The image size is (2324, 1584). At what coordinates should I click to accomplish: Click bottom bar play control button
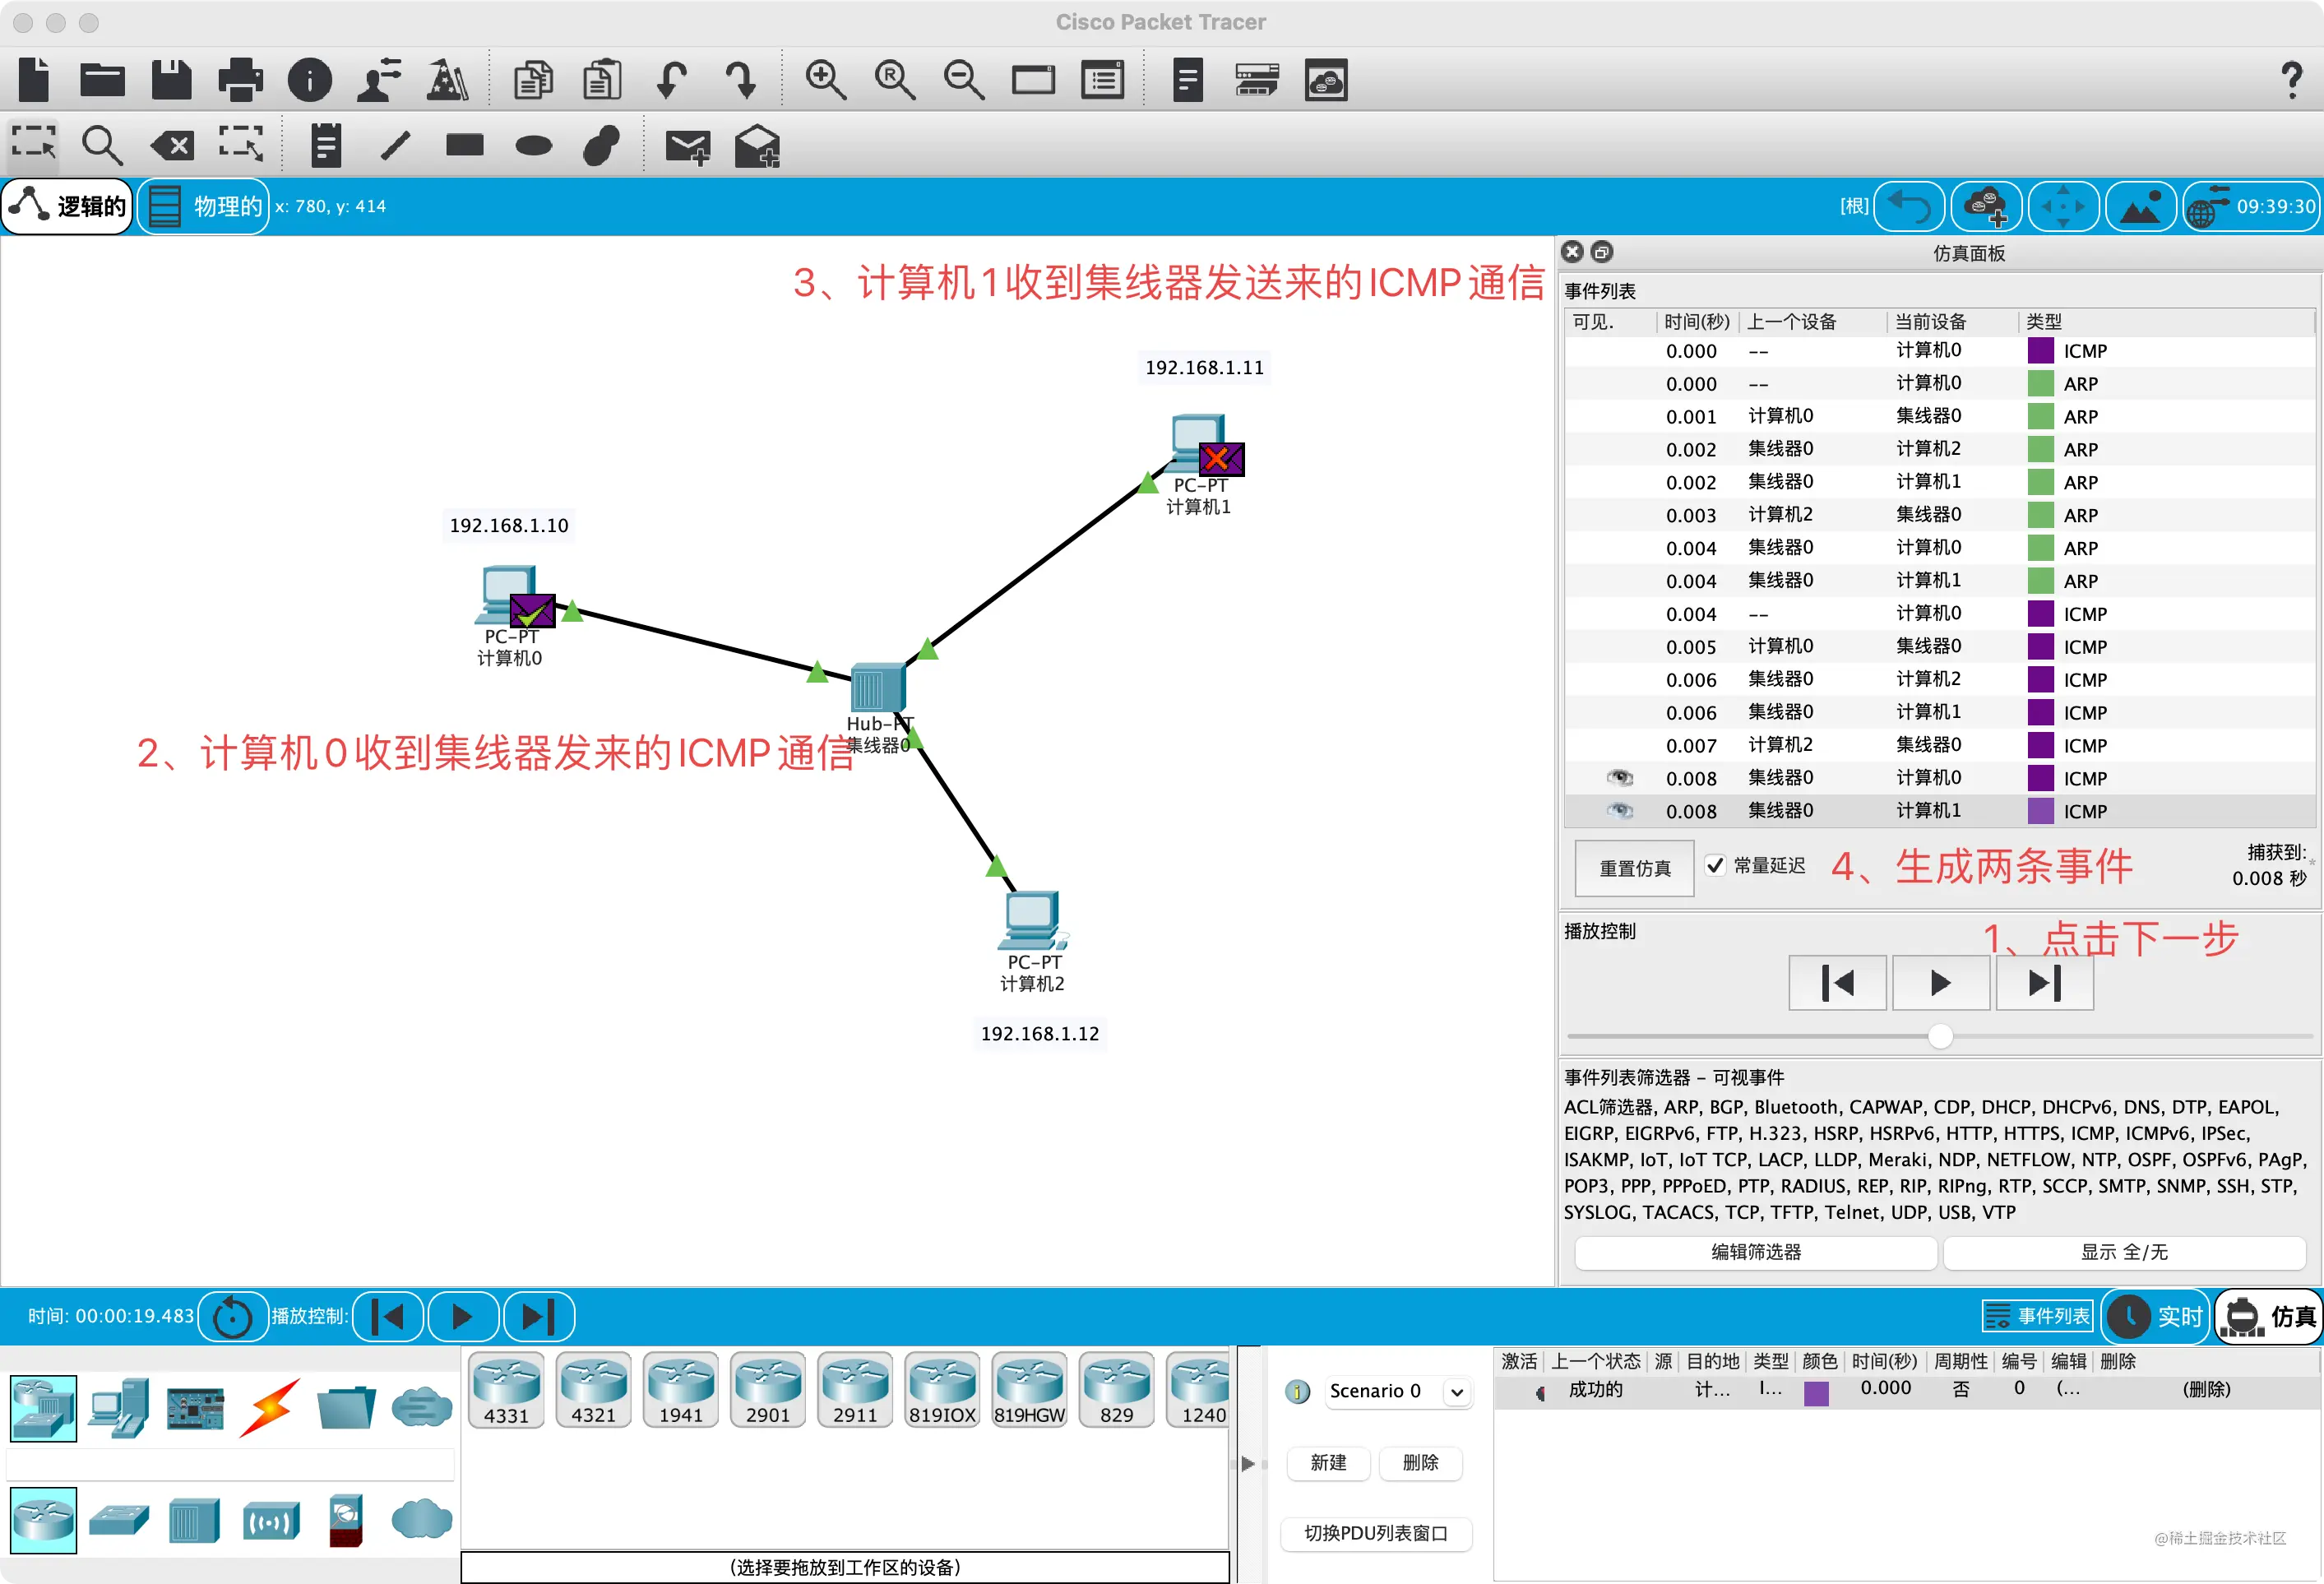tap(463, 1316)
